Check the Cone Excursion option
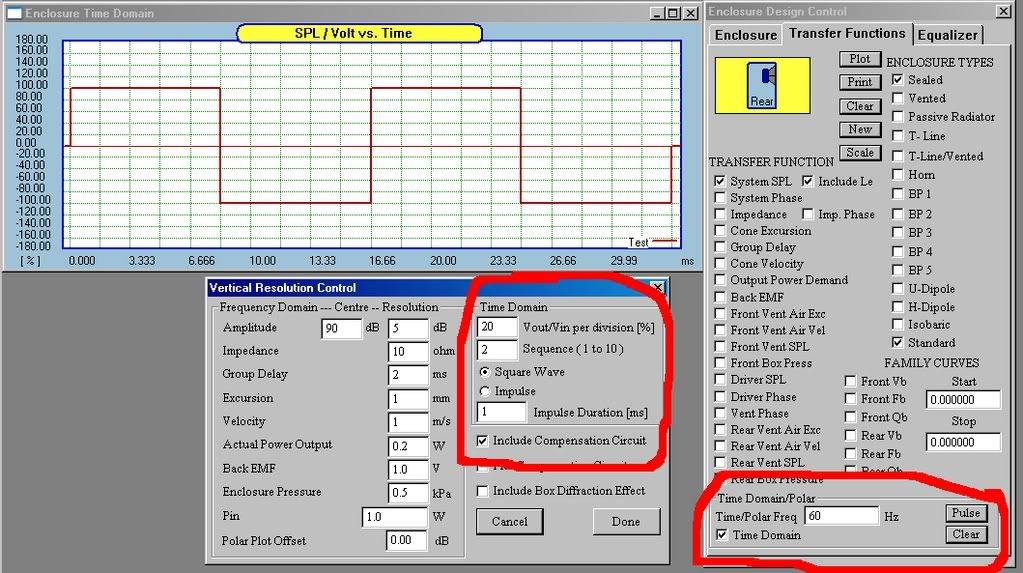This screenshot has height=573, width=1023. 720,230
